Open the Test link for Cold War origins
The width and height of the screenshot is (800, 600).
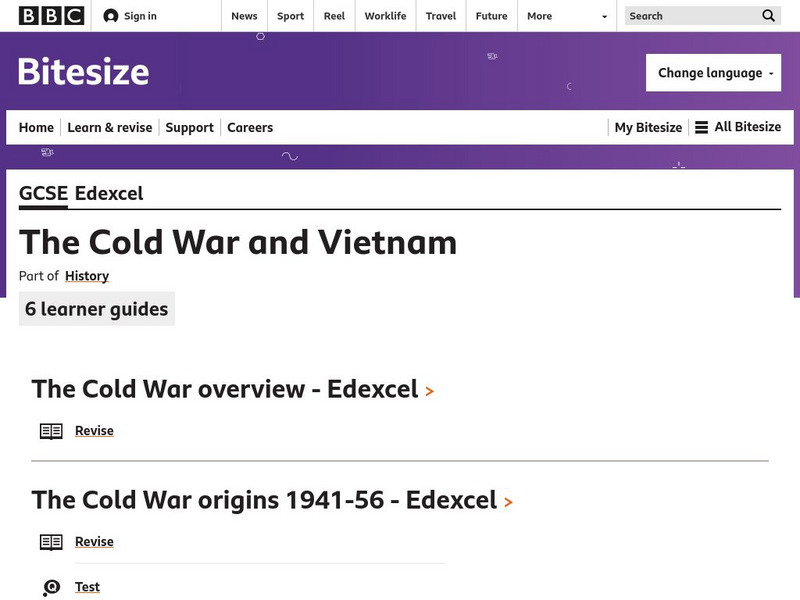tap(87, 586)
